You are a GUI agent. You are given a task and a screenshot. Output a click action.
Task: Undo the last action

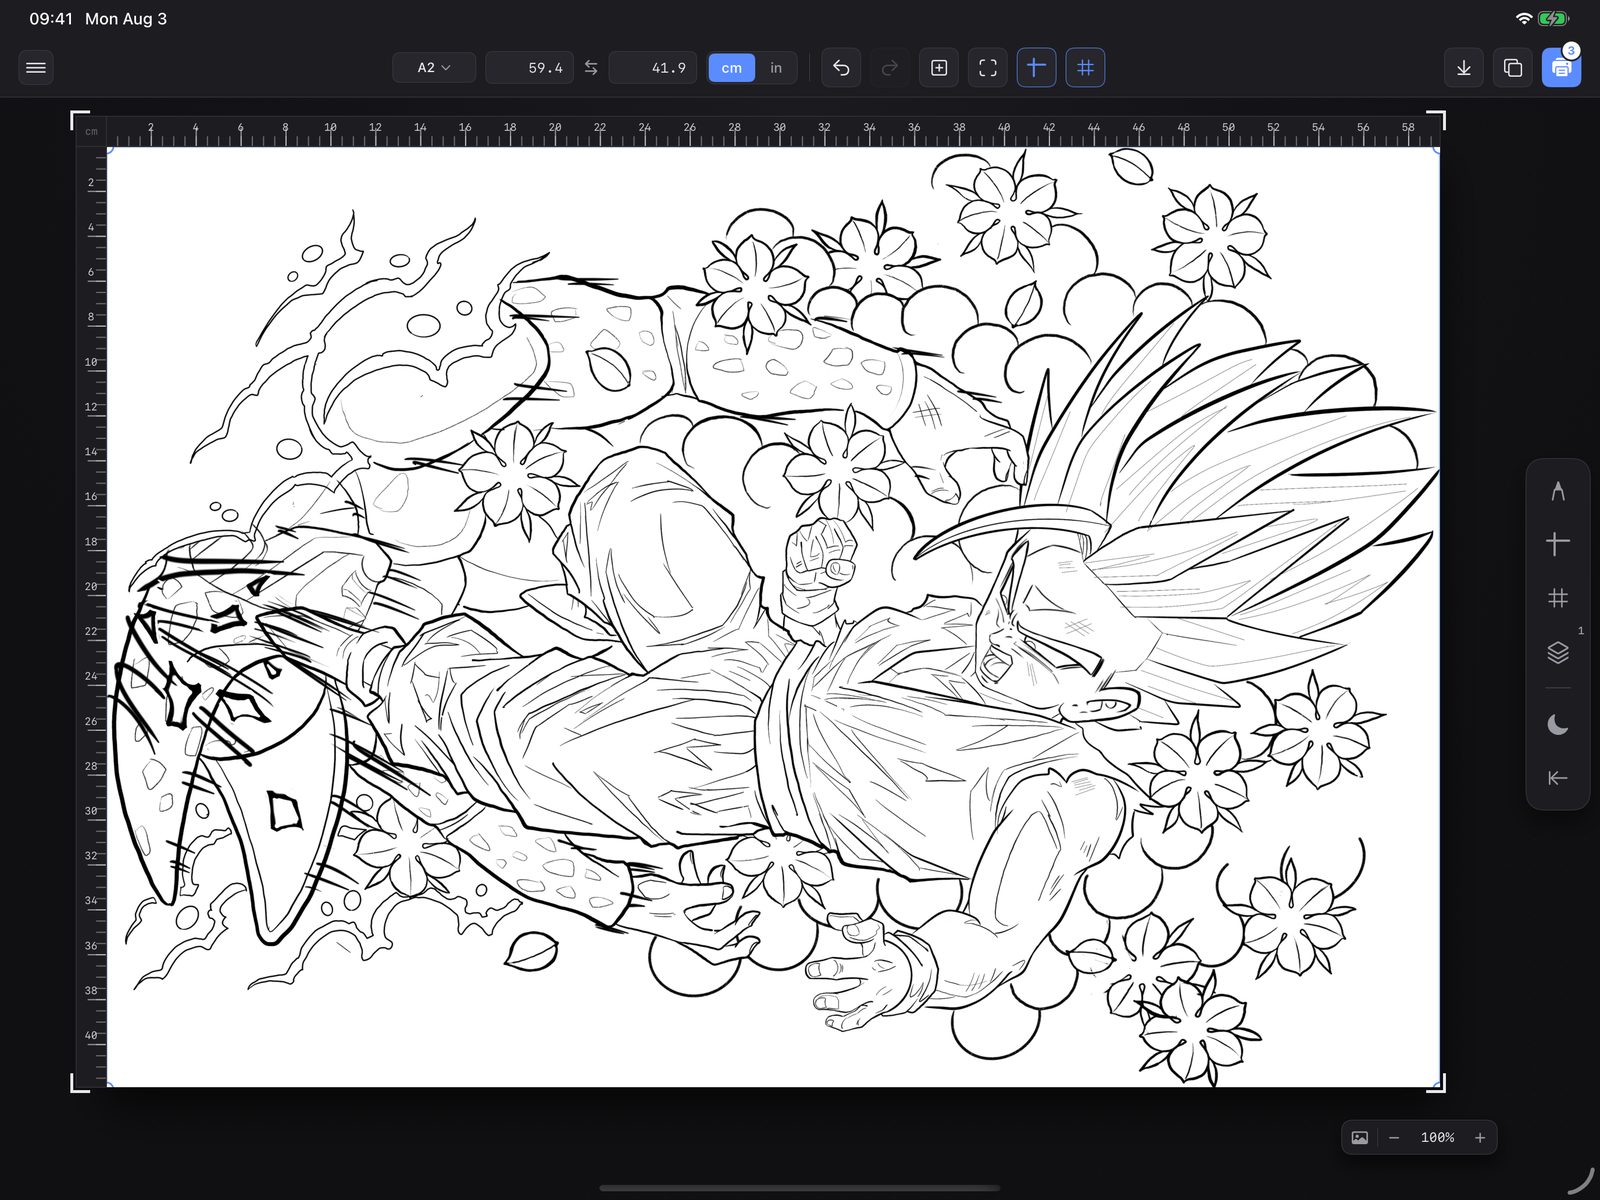pos(841,68)
